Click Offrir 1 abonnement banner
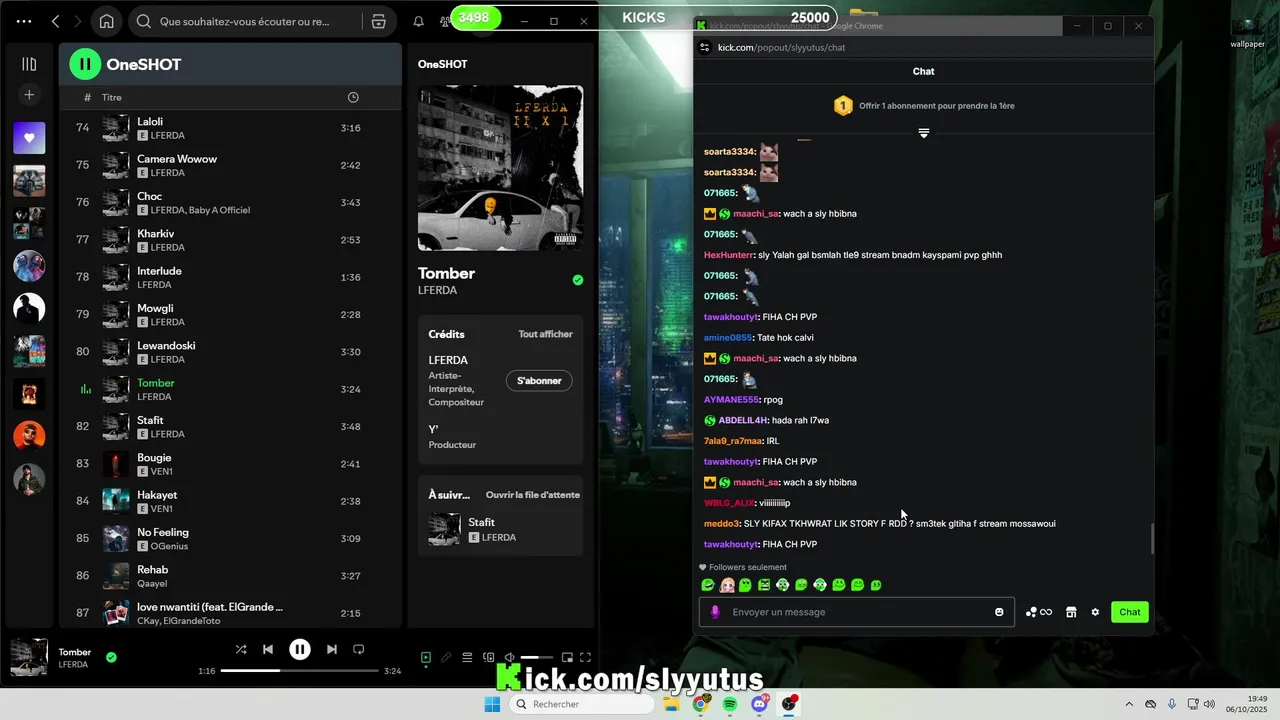The image size is (1280, 720). pos(924,105)
